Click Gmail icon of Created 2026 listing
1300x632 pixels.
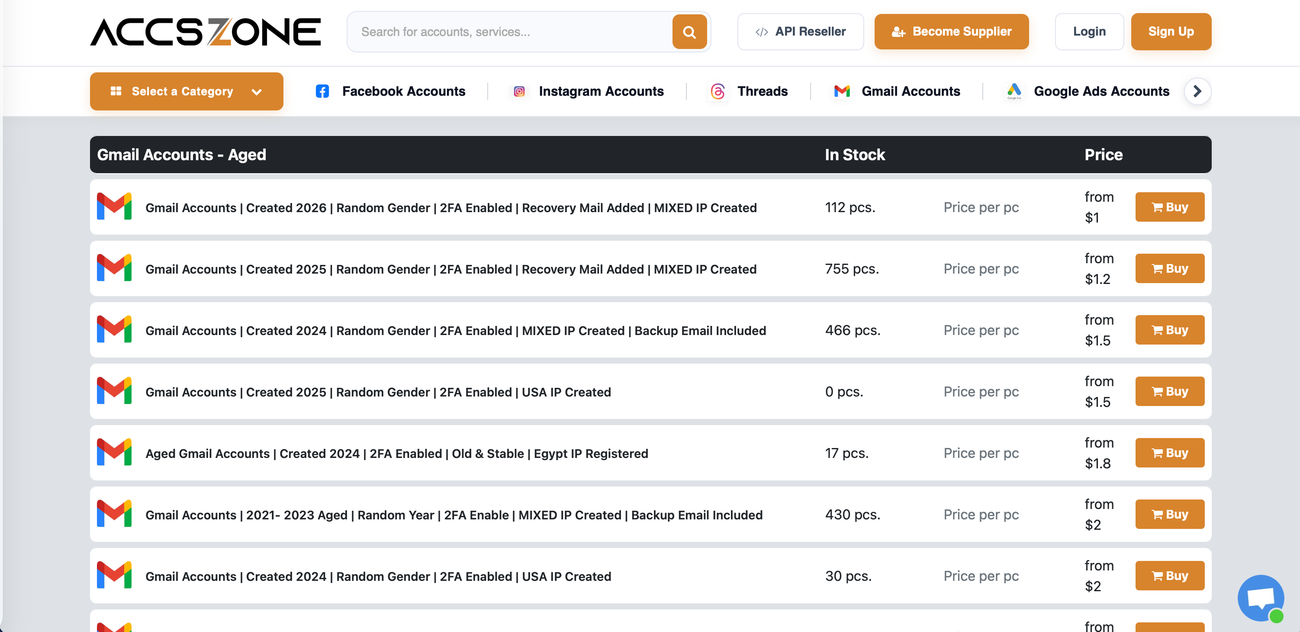click(114, 207)
